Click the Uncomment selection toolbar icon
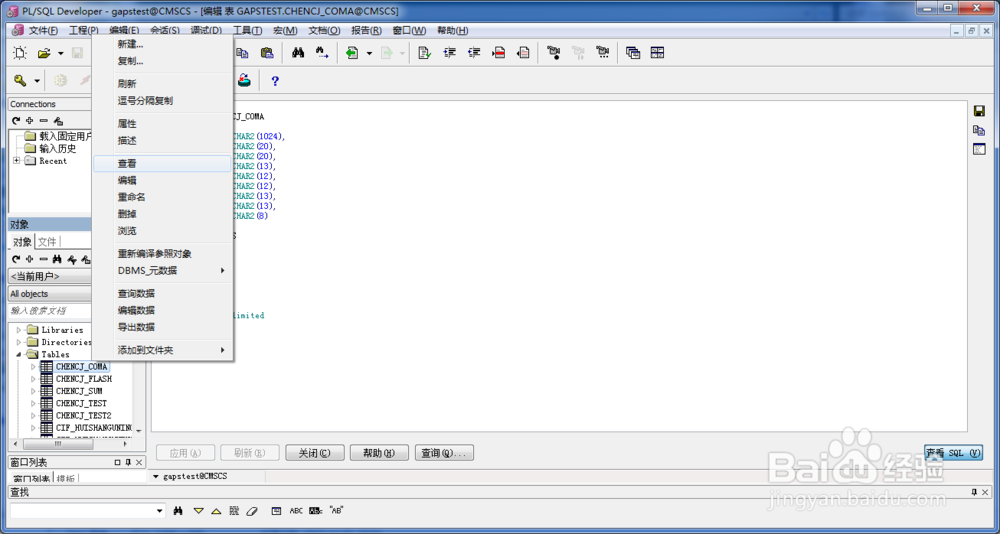The image size is (1000, 534). 523,54
